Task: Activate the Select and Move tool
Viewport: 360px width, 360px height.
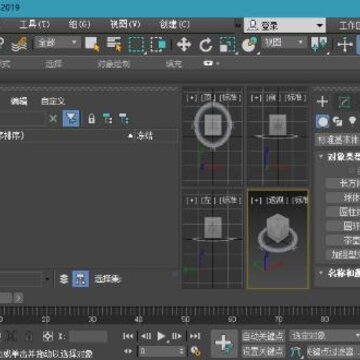Action: 184,45
